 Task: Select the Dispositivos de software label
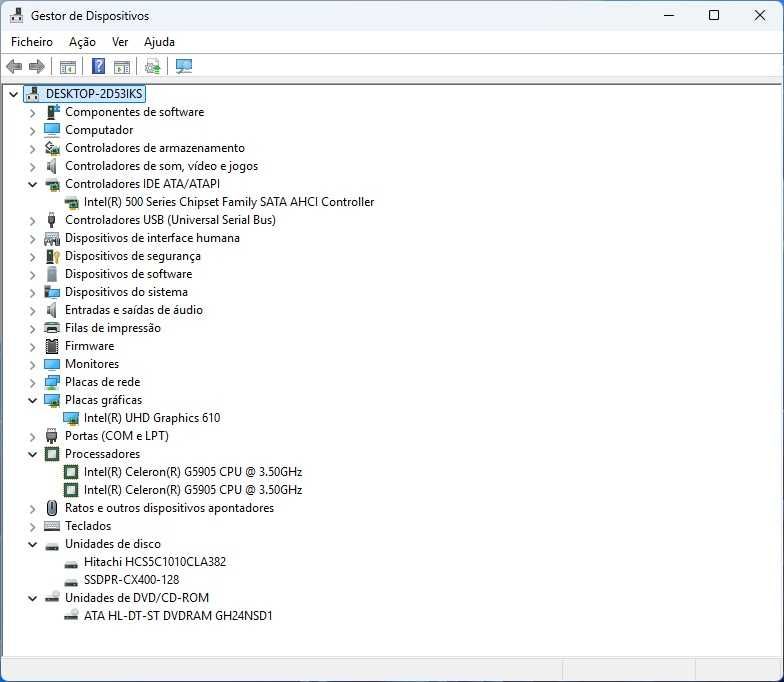click(x=128, y=274)
